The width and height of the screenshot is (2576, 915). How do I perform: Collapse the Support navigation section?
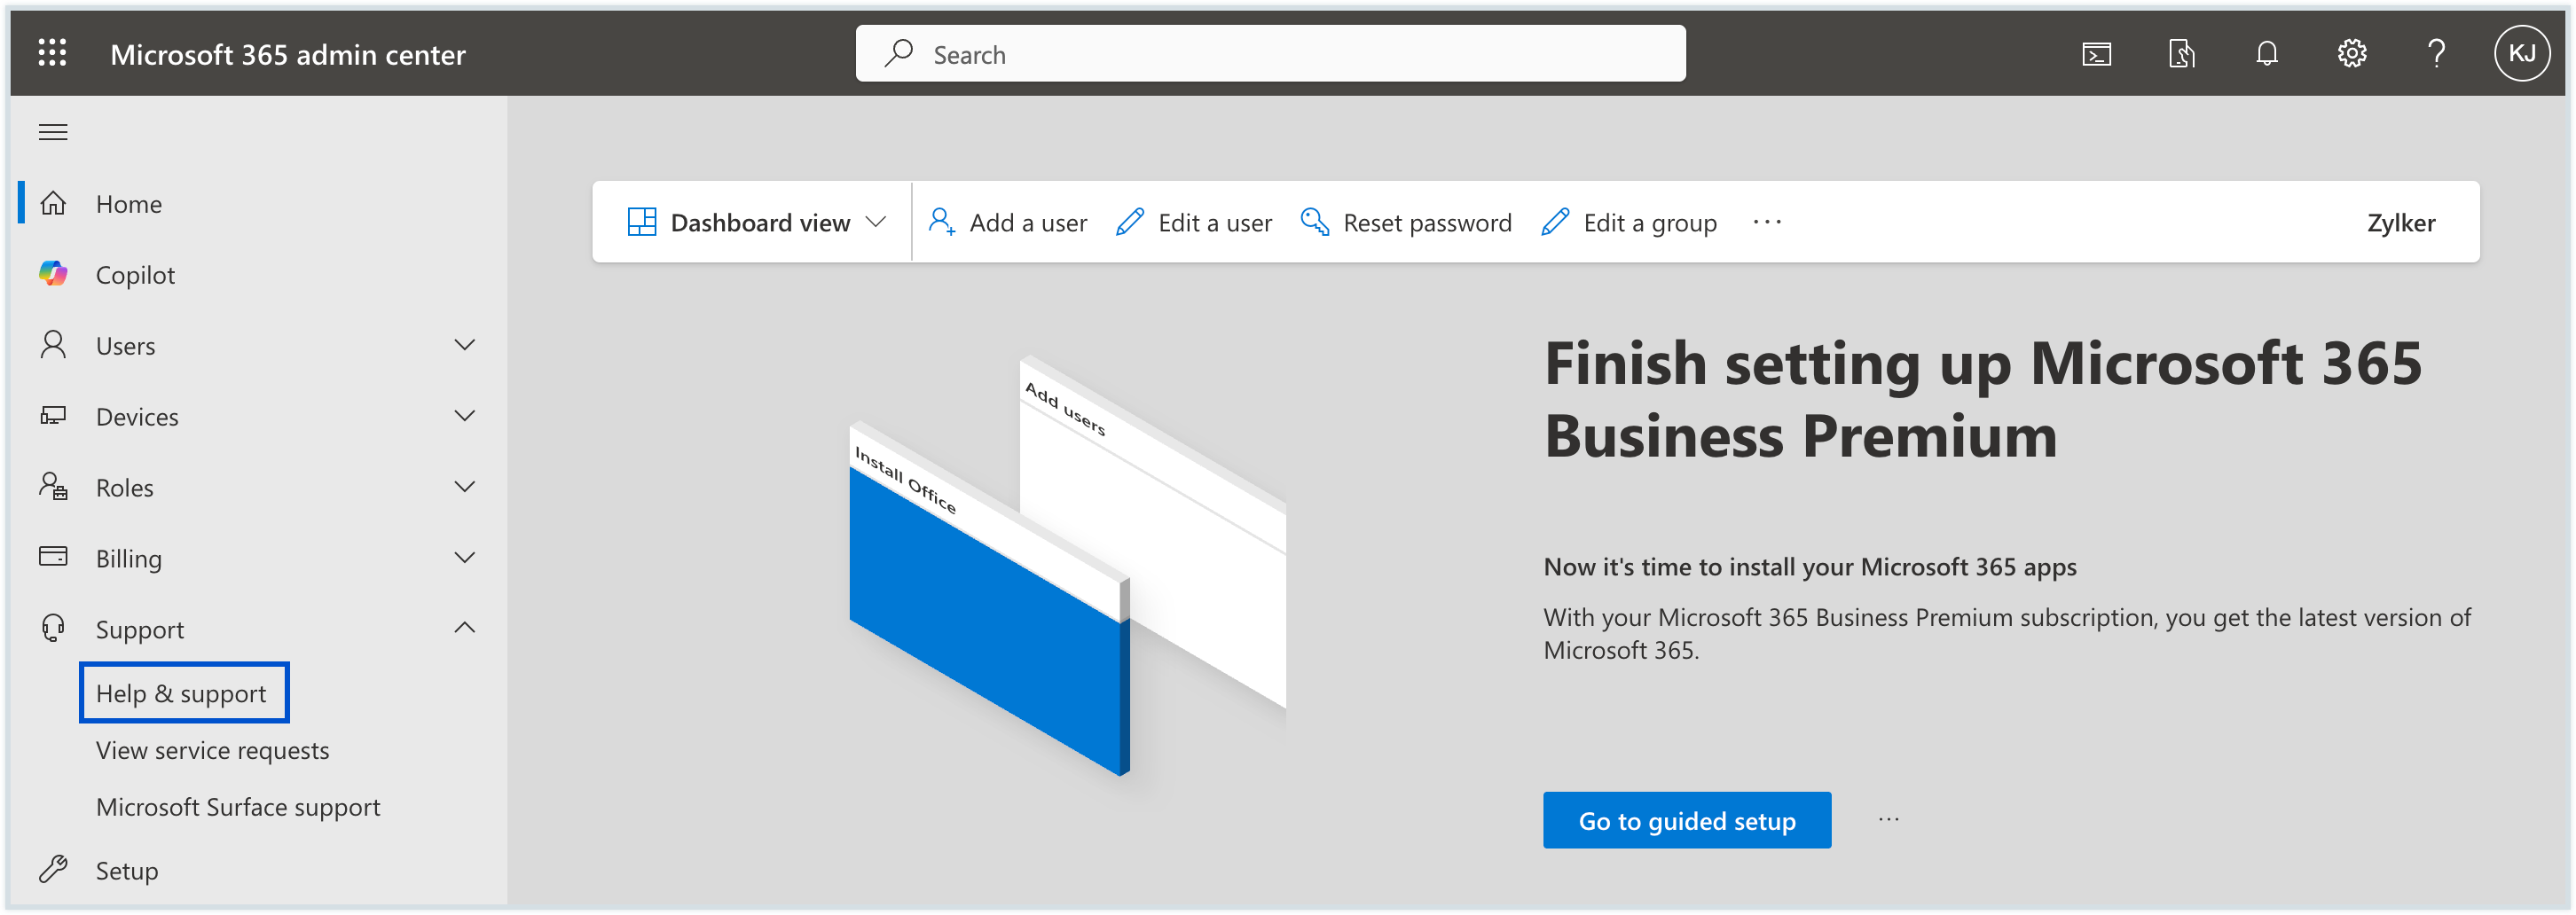[464, 628]
